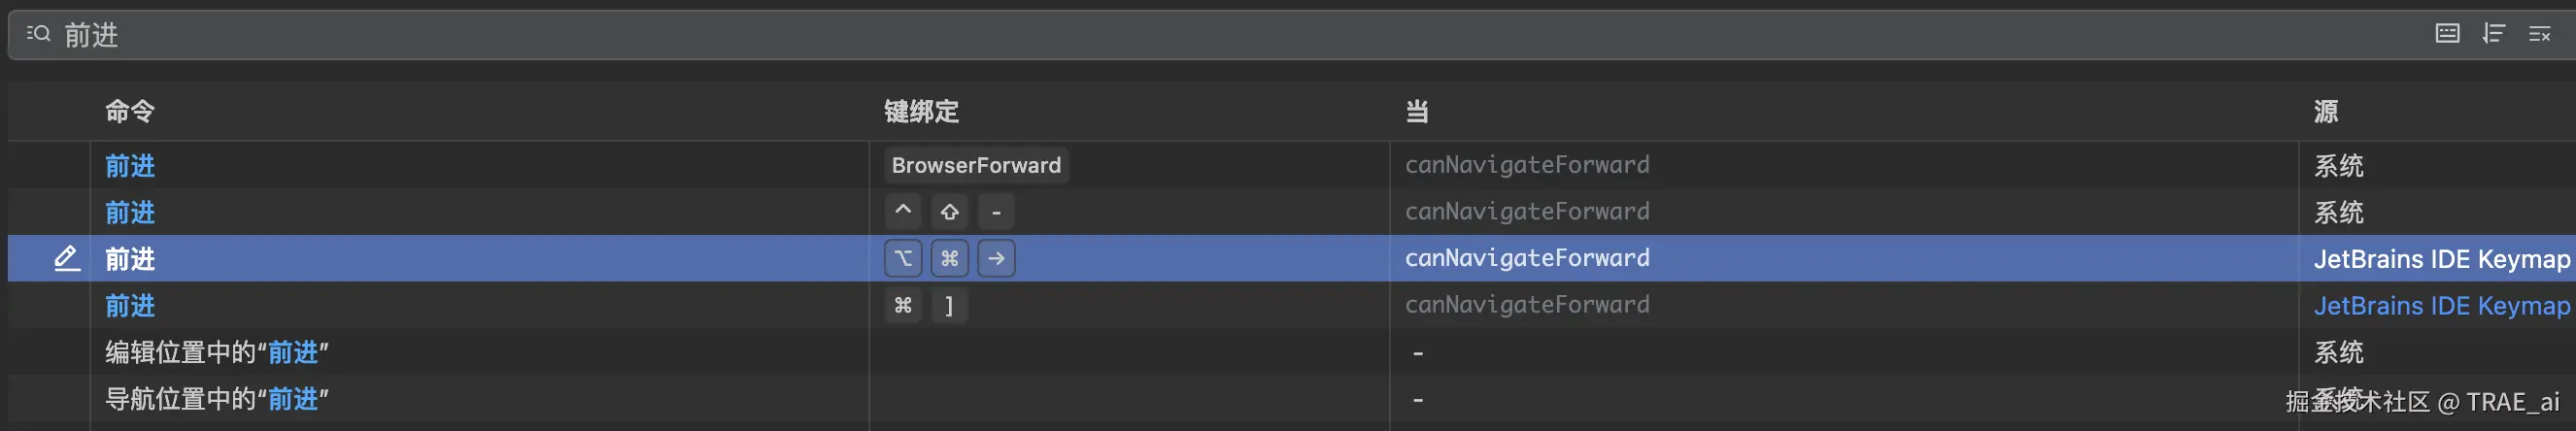Screen dimensions: 2576x431
Task: Click the search filter icon in keybindings box
Action: [x=38, y=34]
